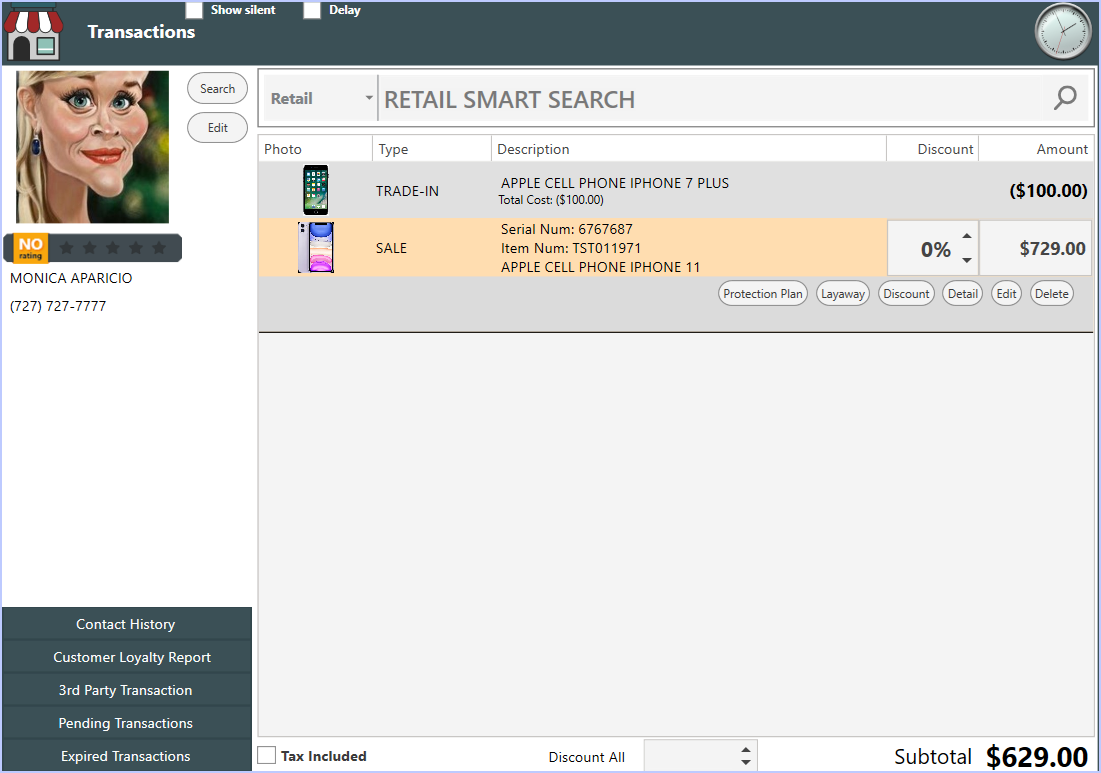
Task: Click the magnifying glass search icon
Action: (x=1065, y=98)
